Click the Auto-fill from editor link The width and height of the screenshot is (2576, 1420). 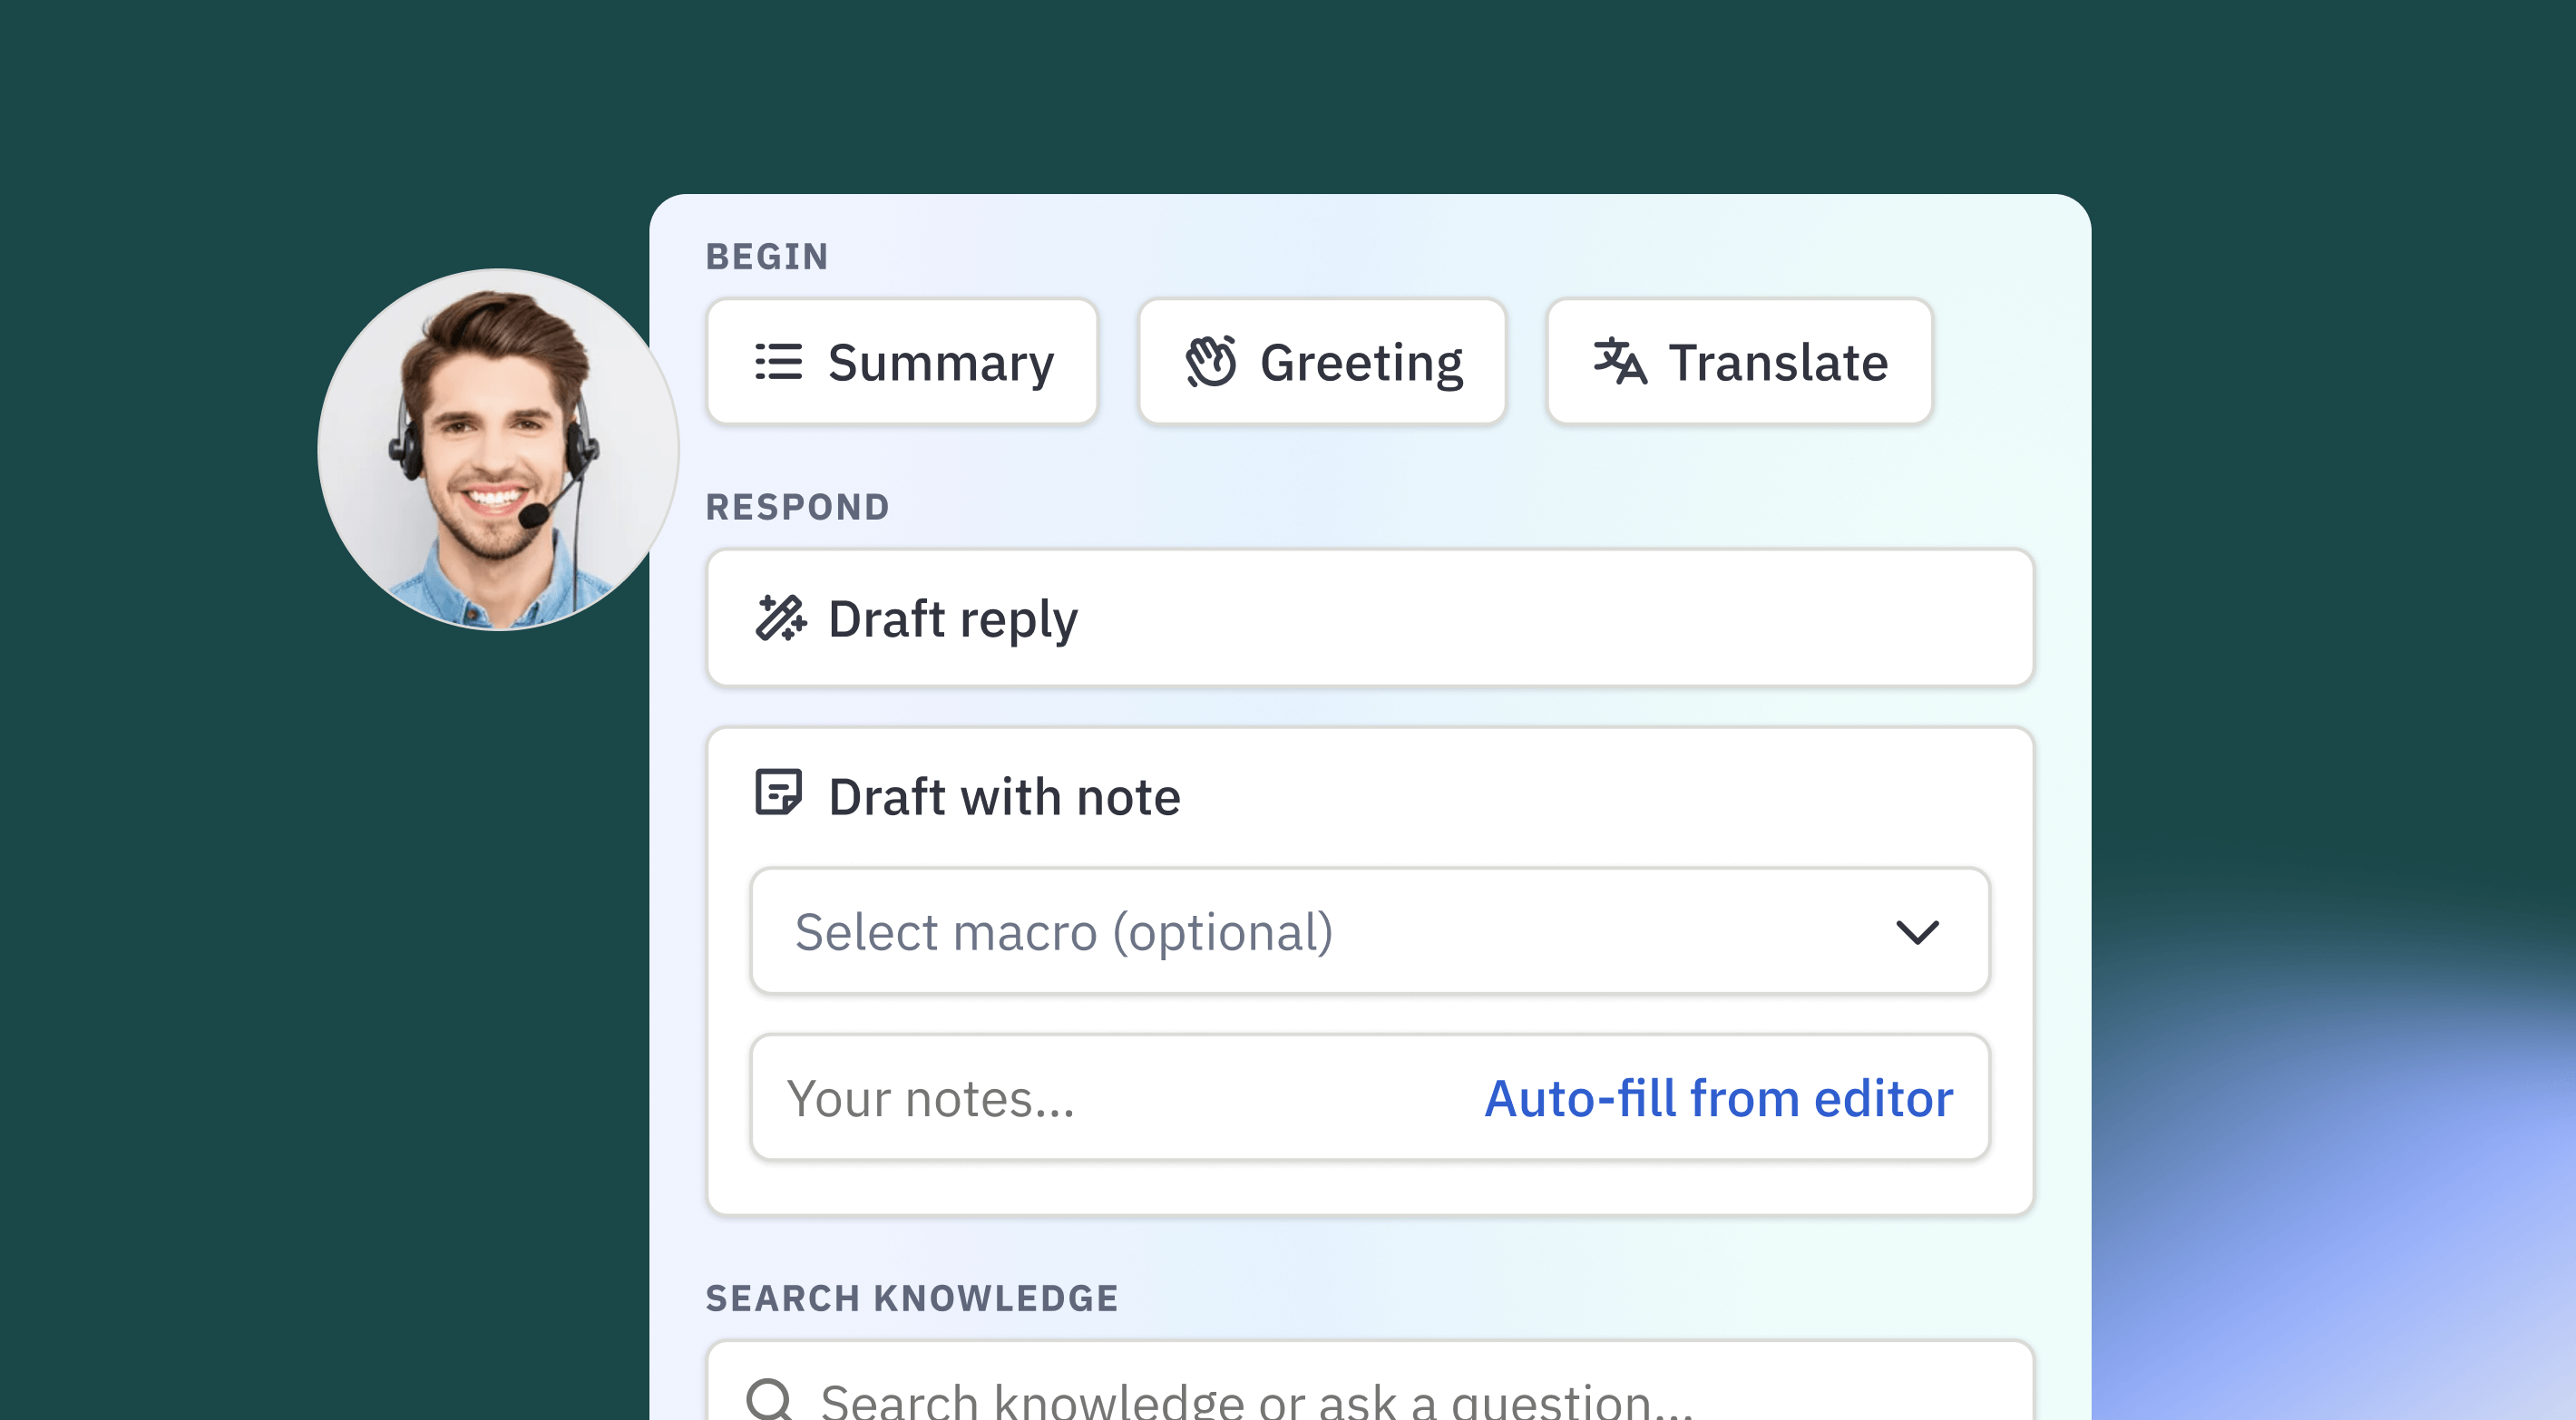click(1718, 1098)
